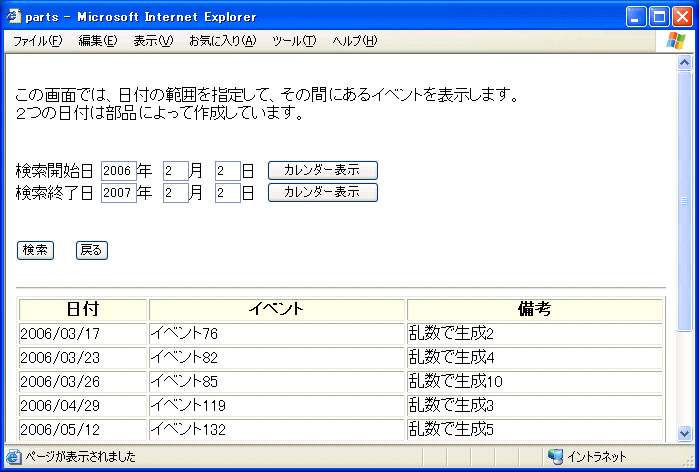
Task: Select the date cell 2006/04/29
Action: coord(83,406)
